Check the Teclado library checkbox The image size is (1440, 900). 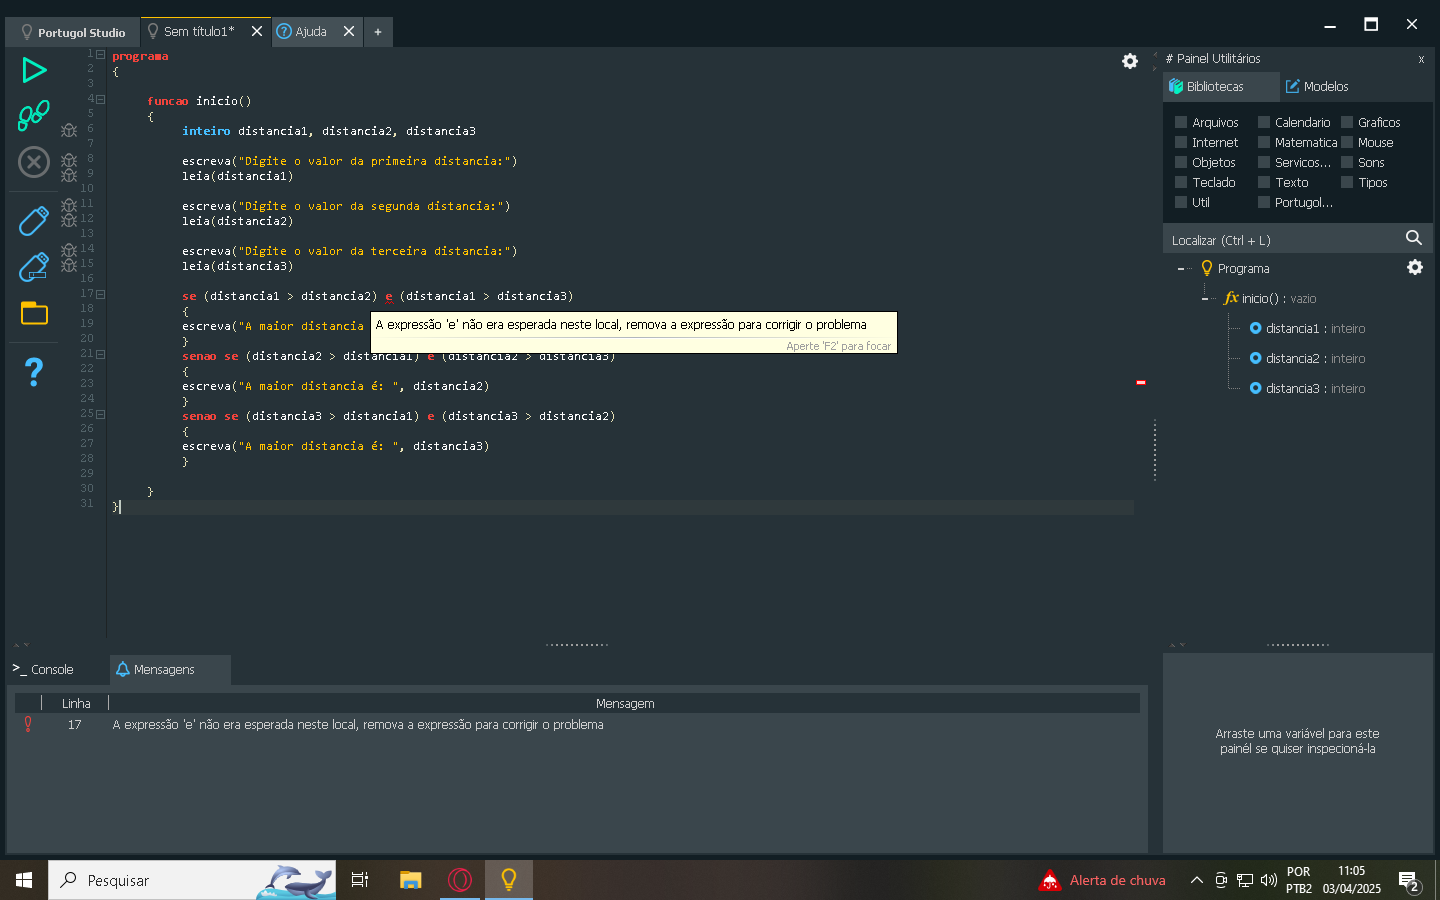click(x=1181, y=182)
